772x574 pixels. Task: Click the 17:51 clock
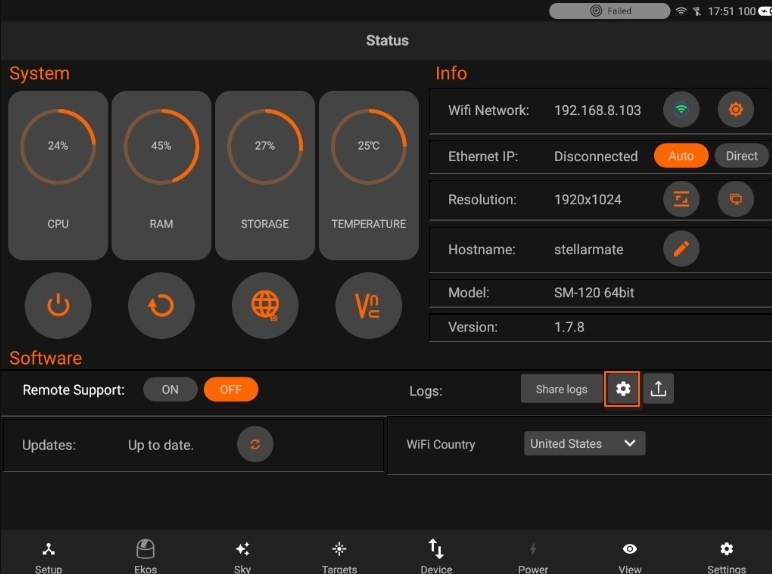tap(721, 11)
